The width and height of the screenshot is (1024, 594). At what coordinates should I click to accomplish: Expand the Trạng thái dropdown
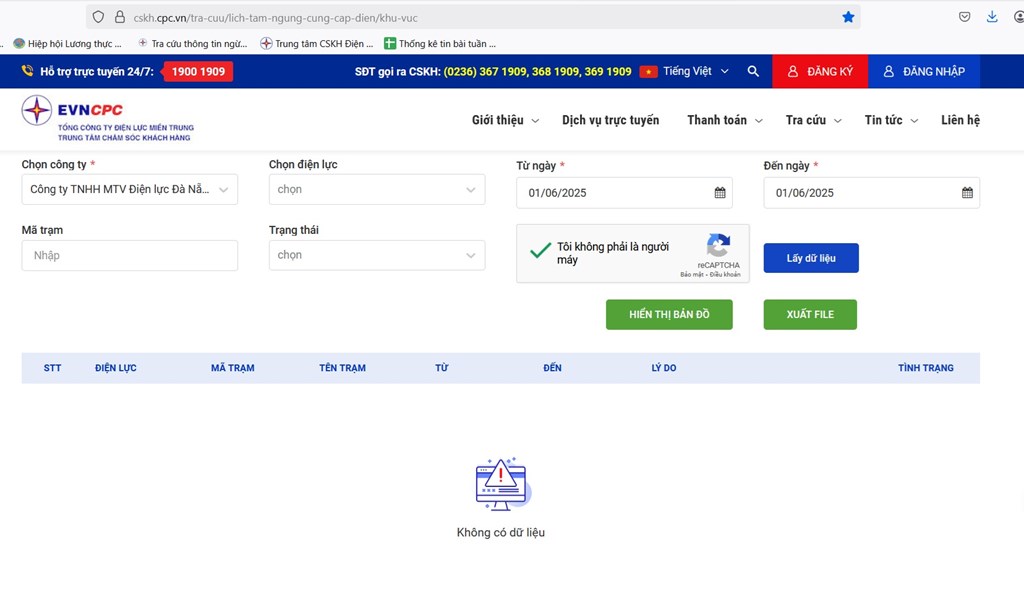[x=377, y=255]
